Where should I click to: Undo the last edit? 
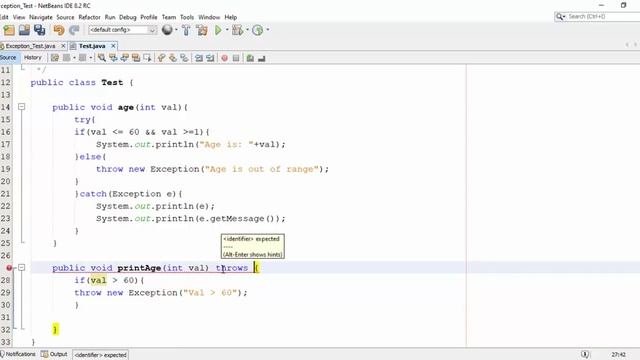(x=59, y=30)
